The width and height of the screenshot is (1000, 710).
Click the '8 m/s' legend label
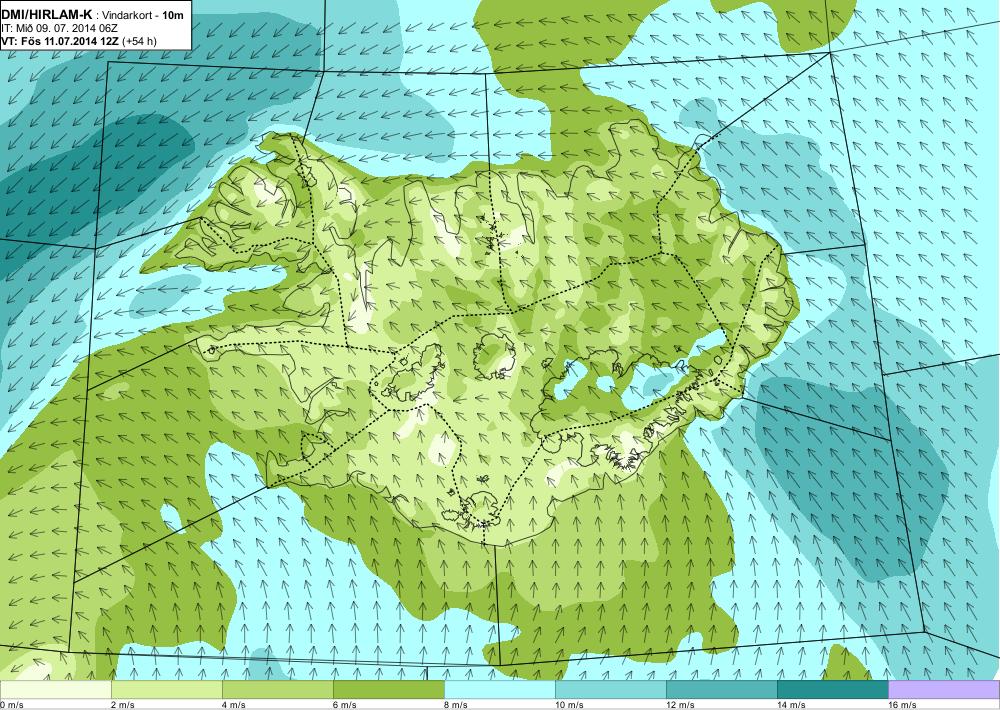[456, 705]
